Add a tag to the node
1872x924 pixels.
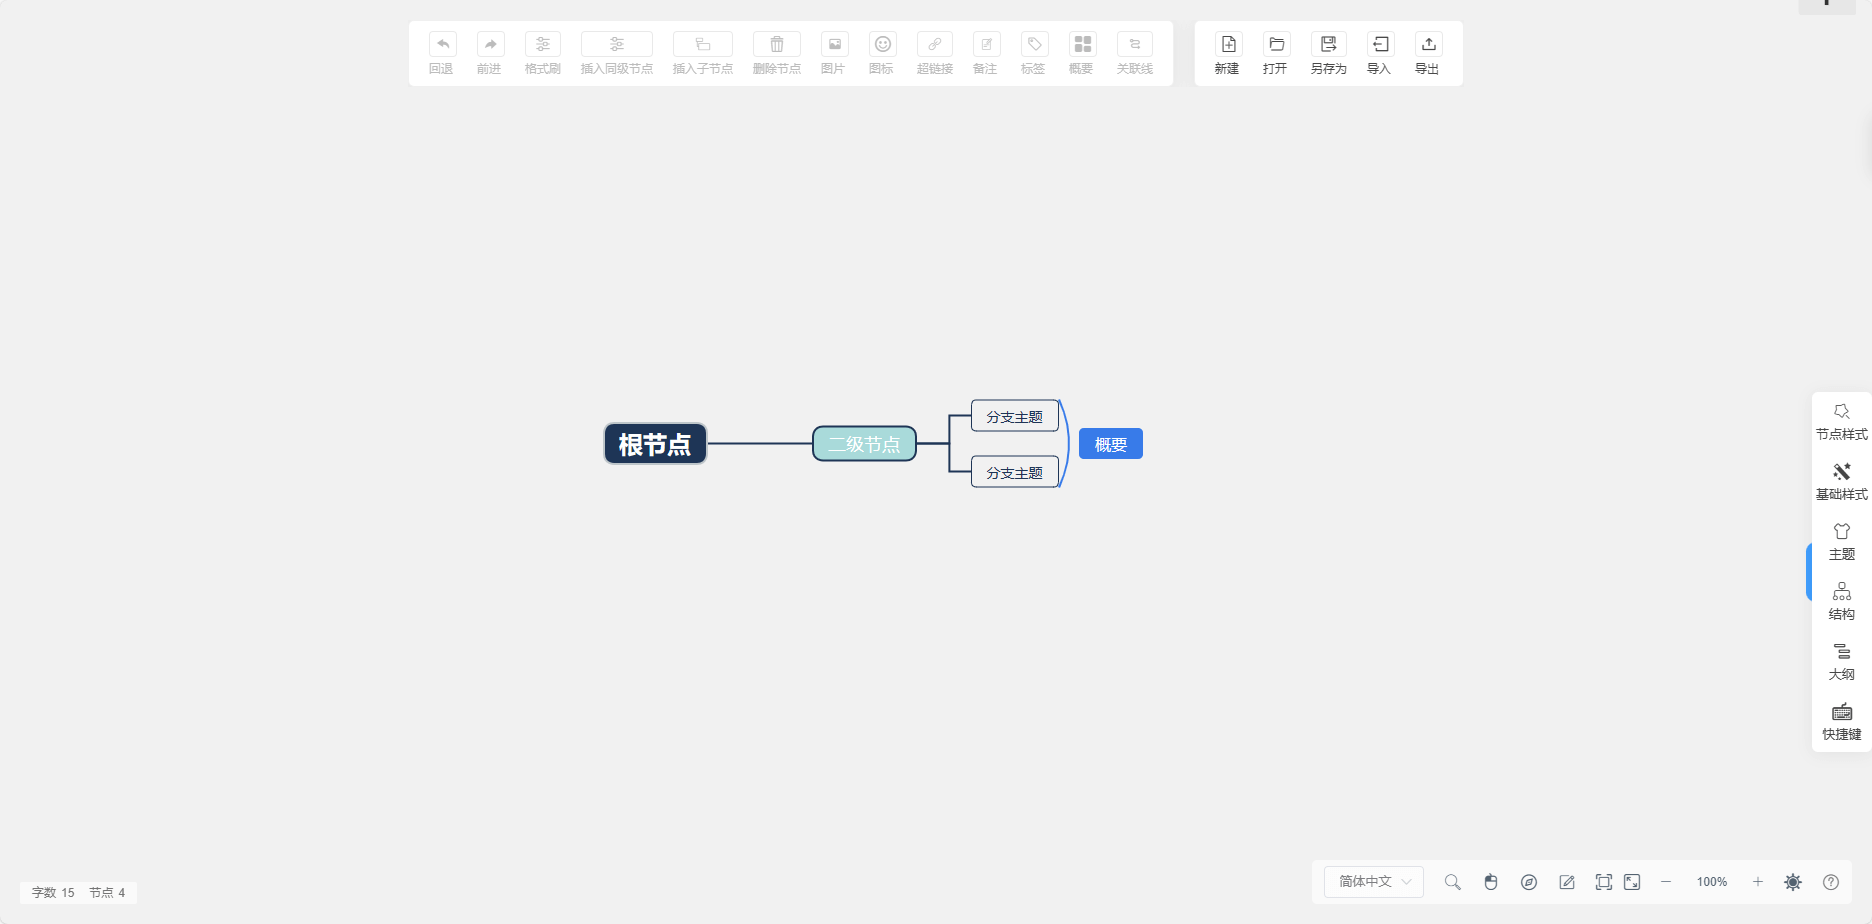[1033, 52]
